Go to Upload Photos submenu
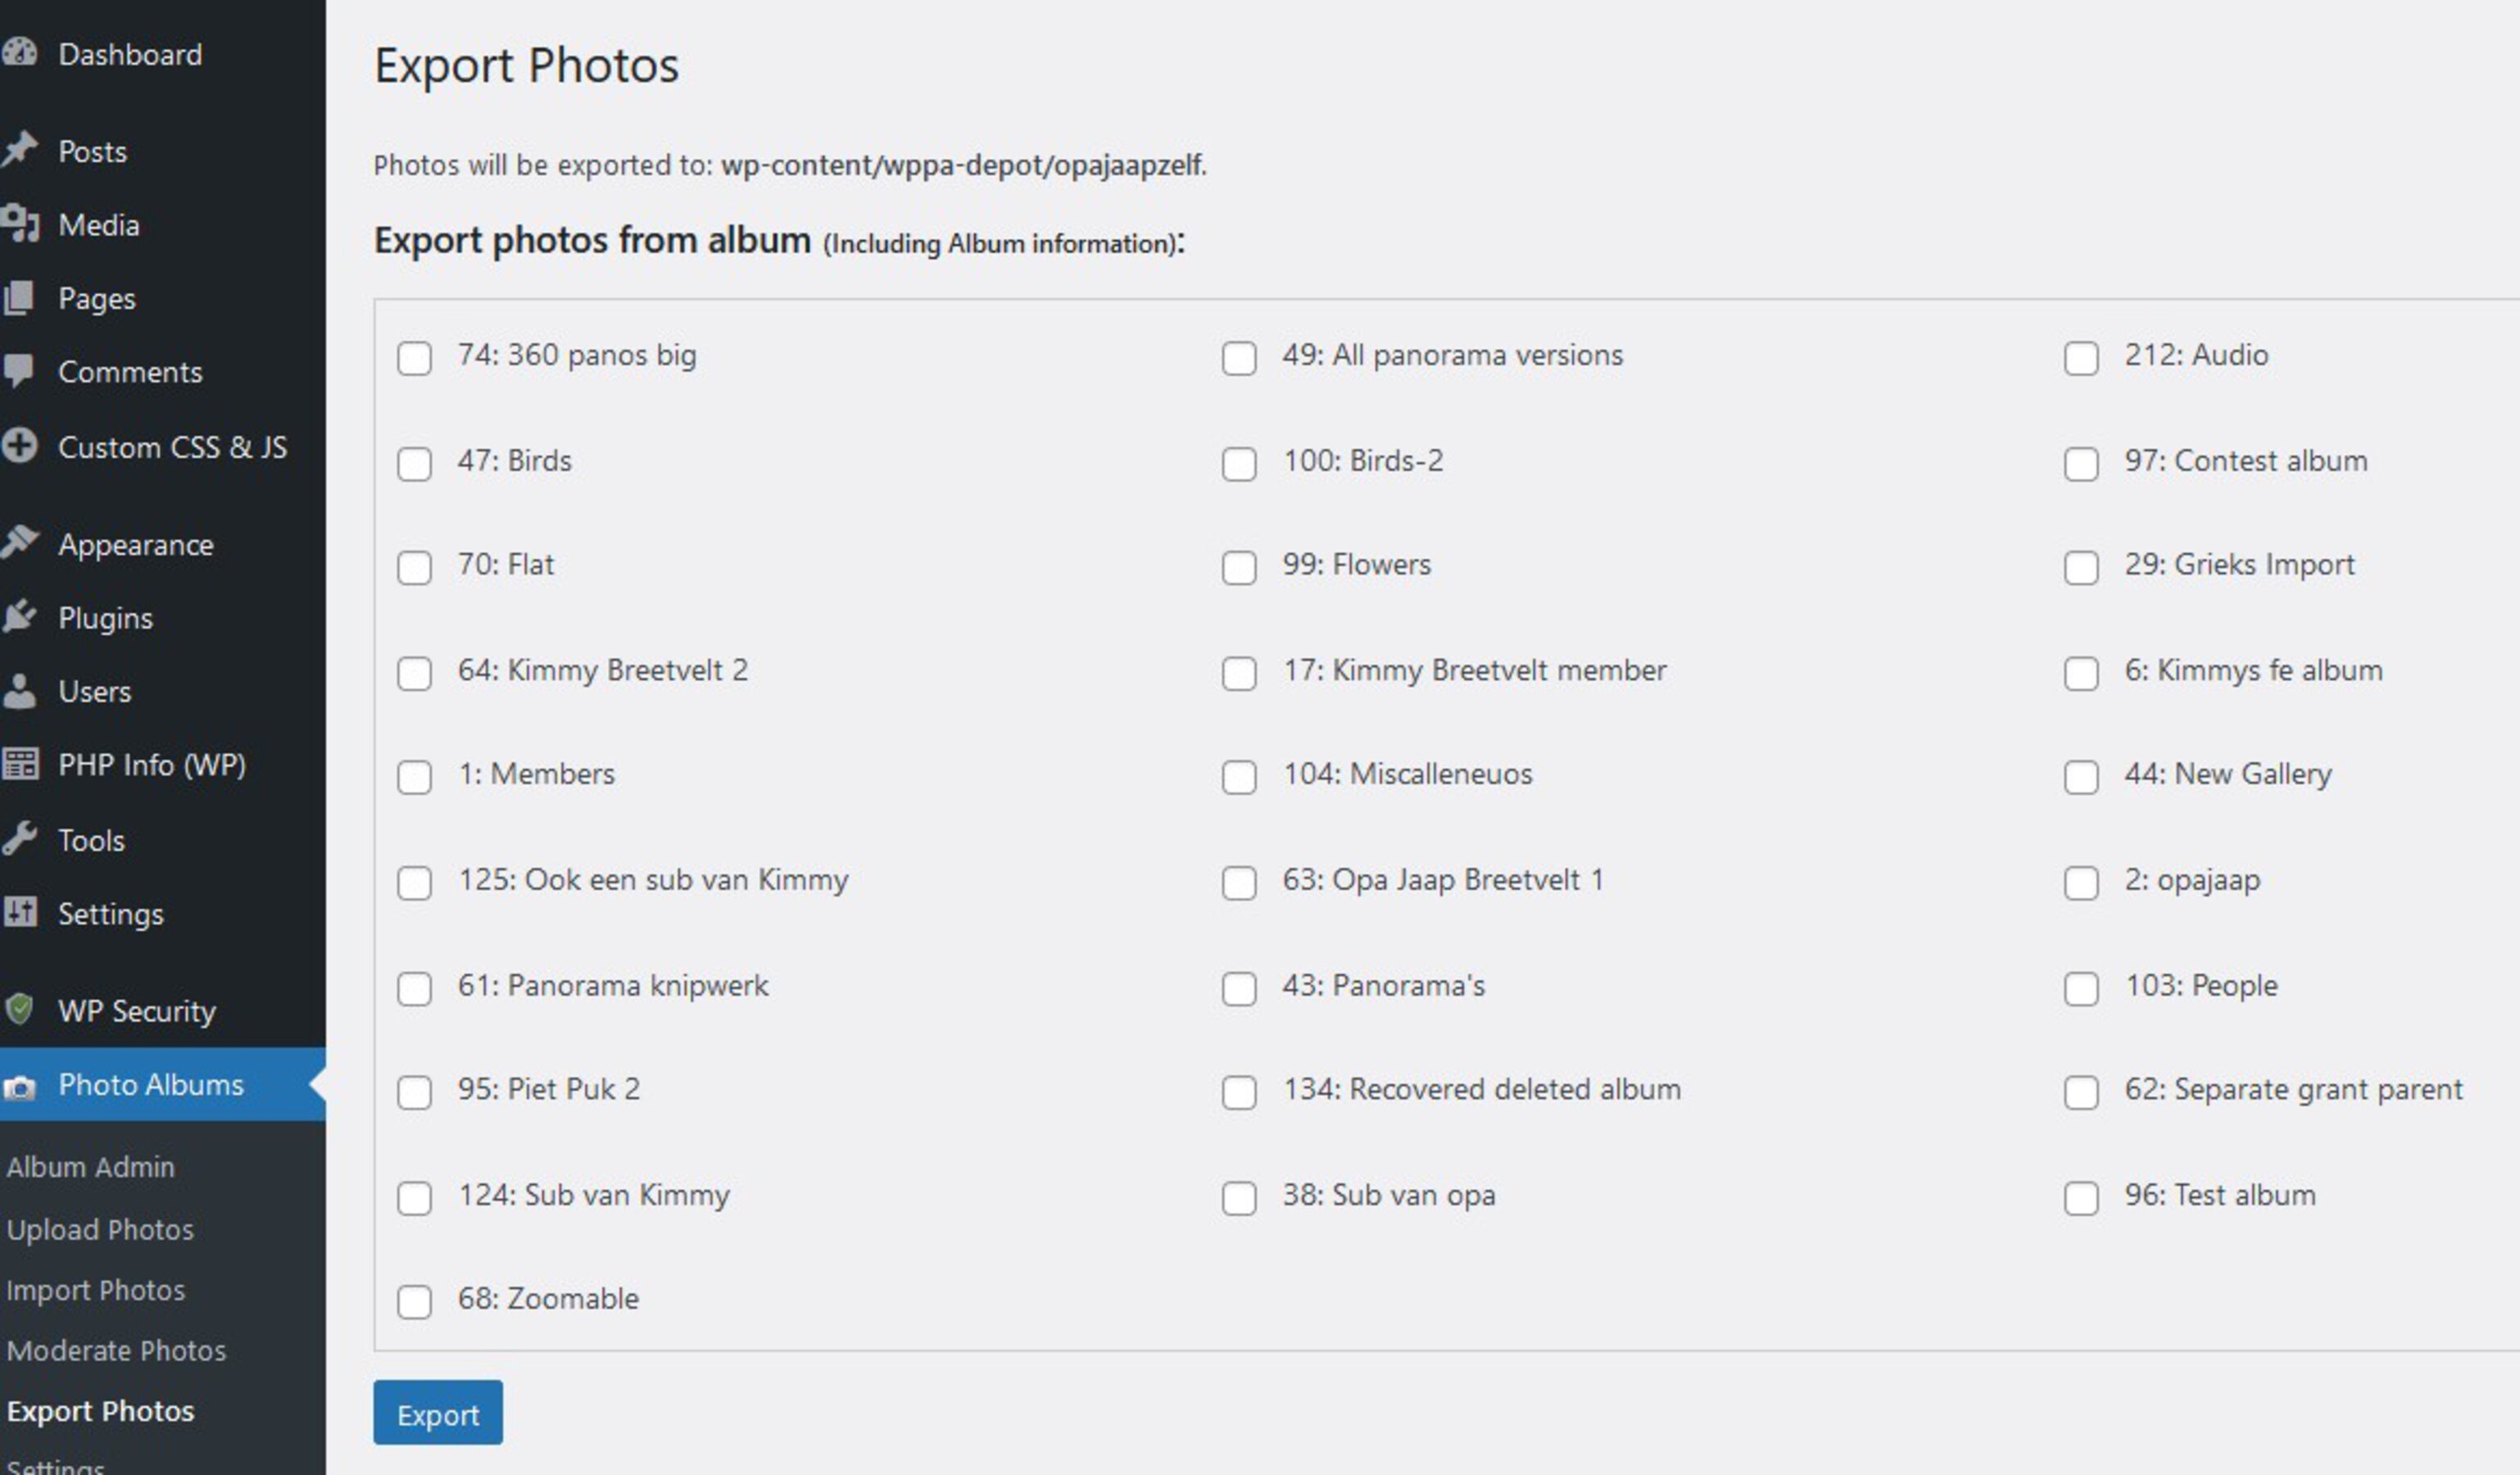 pyautogui.click(x=100, y=1229)
